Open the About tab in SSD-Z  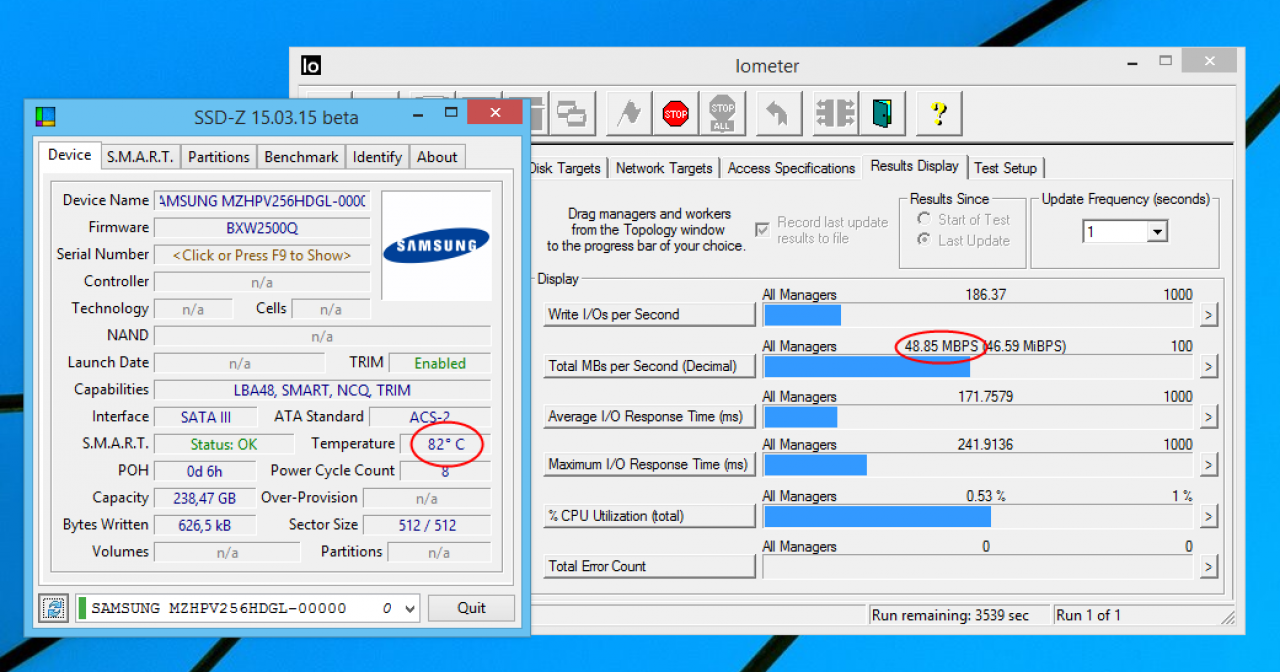click(437, 157)
